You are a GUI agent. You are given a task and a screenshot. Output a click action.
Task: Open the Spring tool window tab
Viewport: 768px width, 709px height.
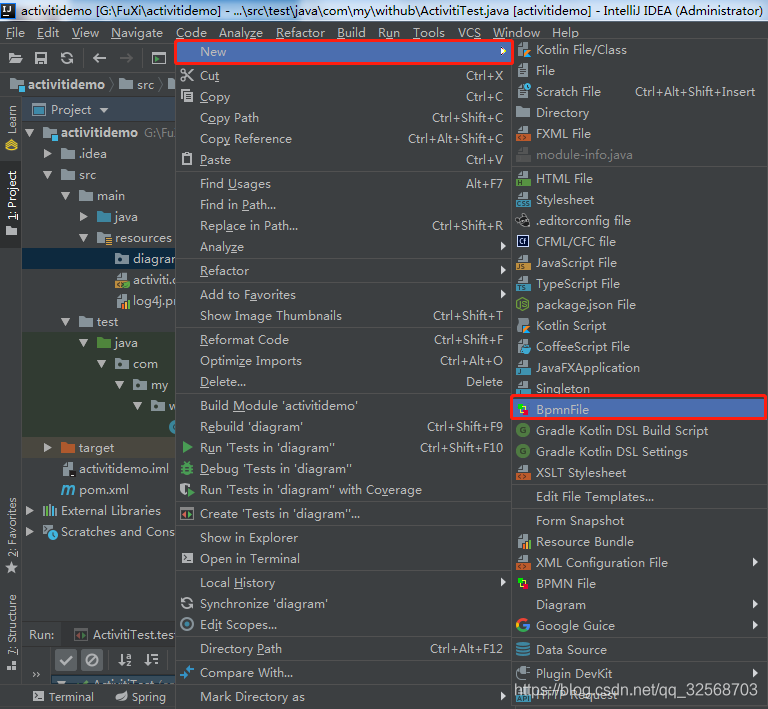point(141,697)
